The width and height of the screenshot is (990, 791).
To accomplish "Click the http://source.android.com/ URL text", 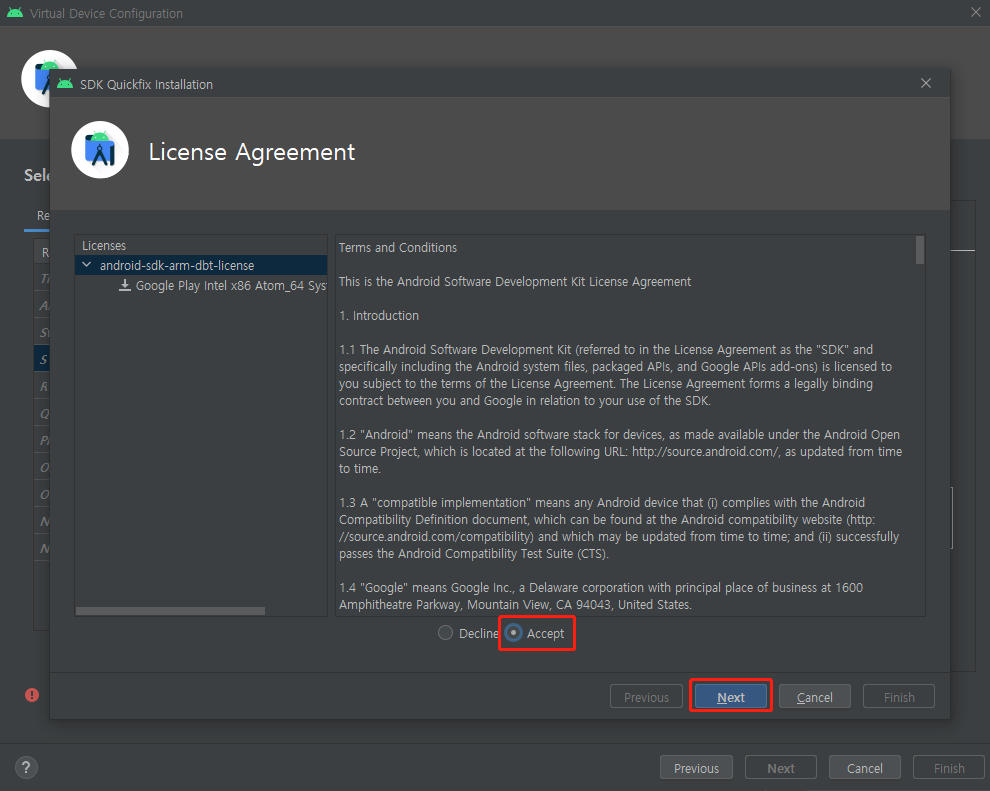I will pyautogui.click(x=707, y=451).
